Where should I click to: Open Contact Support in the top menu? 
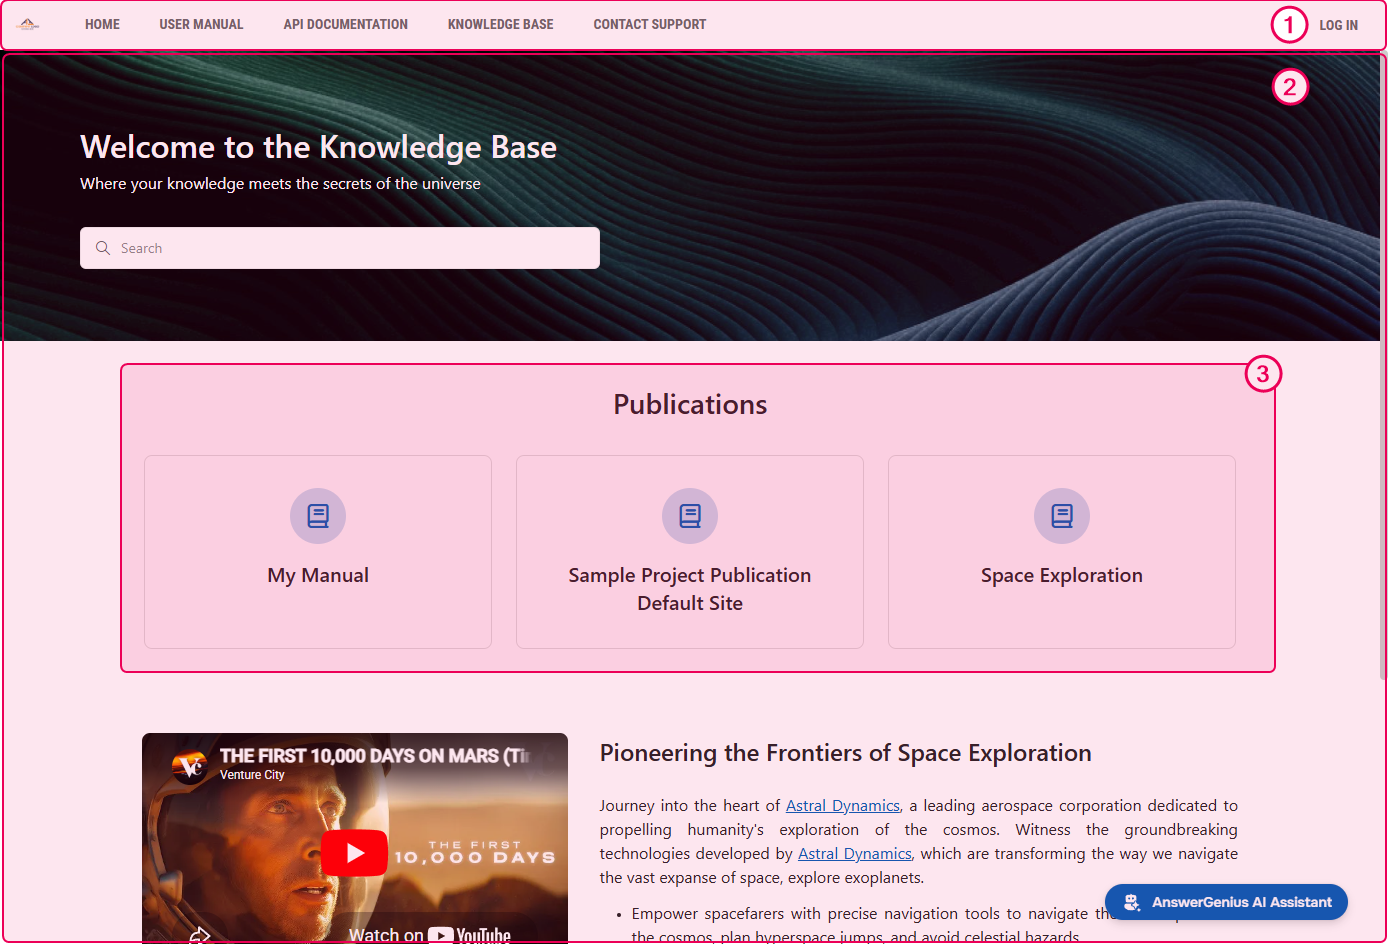650,24
